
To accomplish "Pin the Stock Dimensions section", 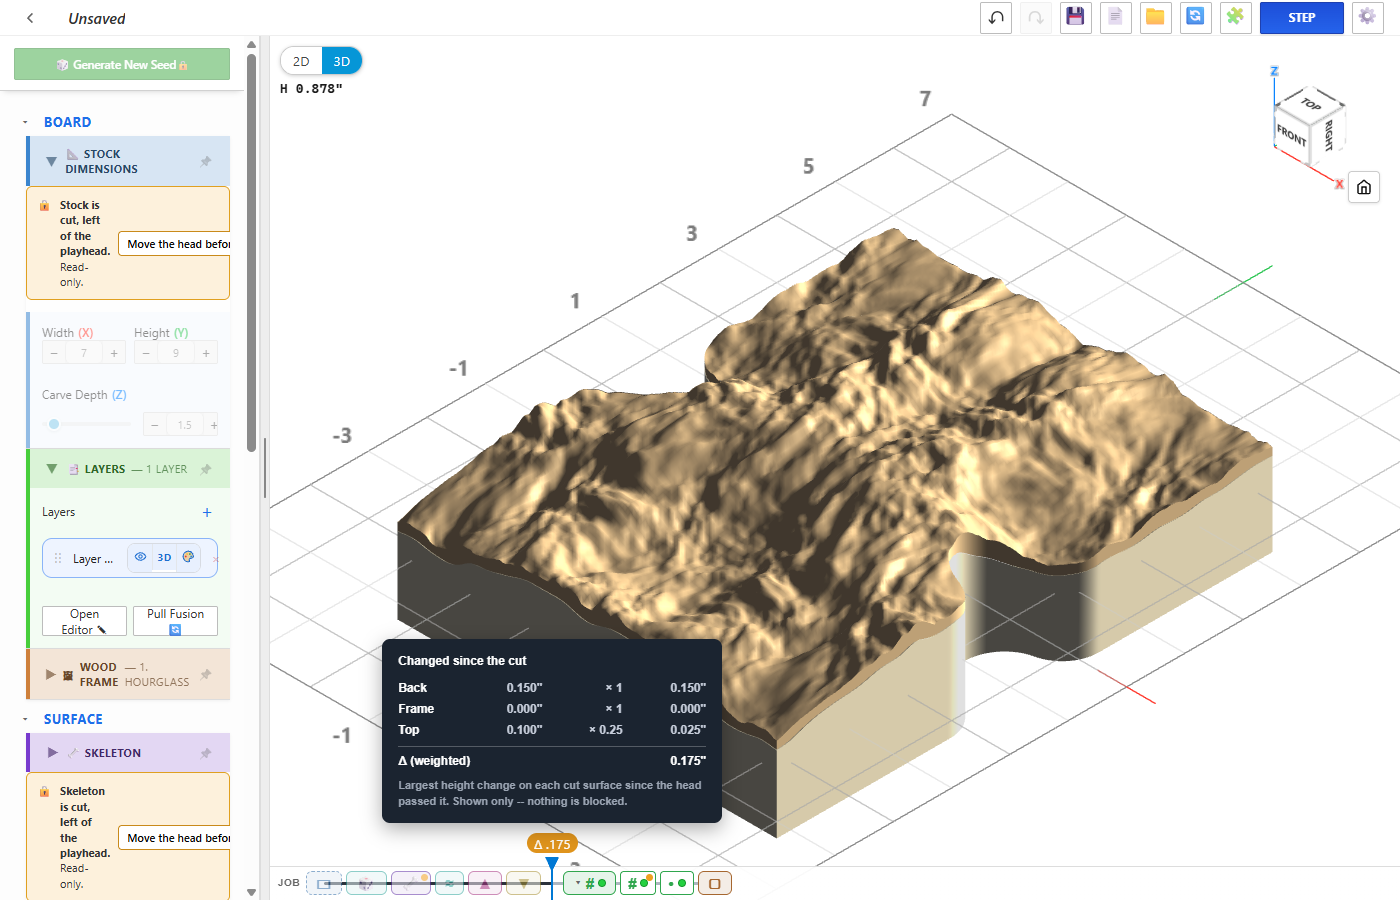I will pyautogui.click(x=206, y=161).
